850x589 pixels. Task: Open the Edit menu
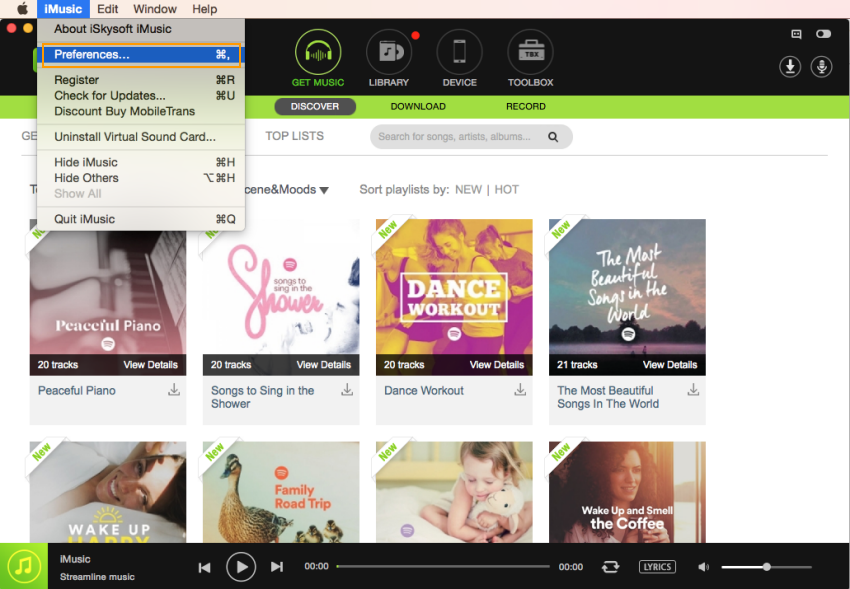pyautogui.click(x=107, y=9)
